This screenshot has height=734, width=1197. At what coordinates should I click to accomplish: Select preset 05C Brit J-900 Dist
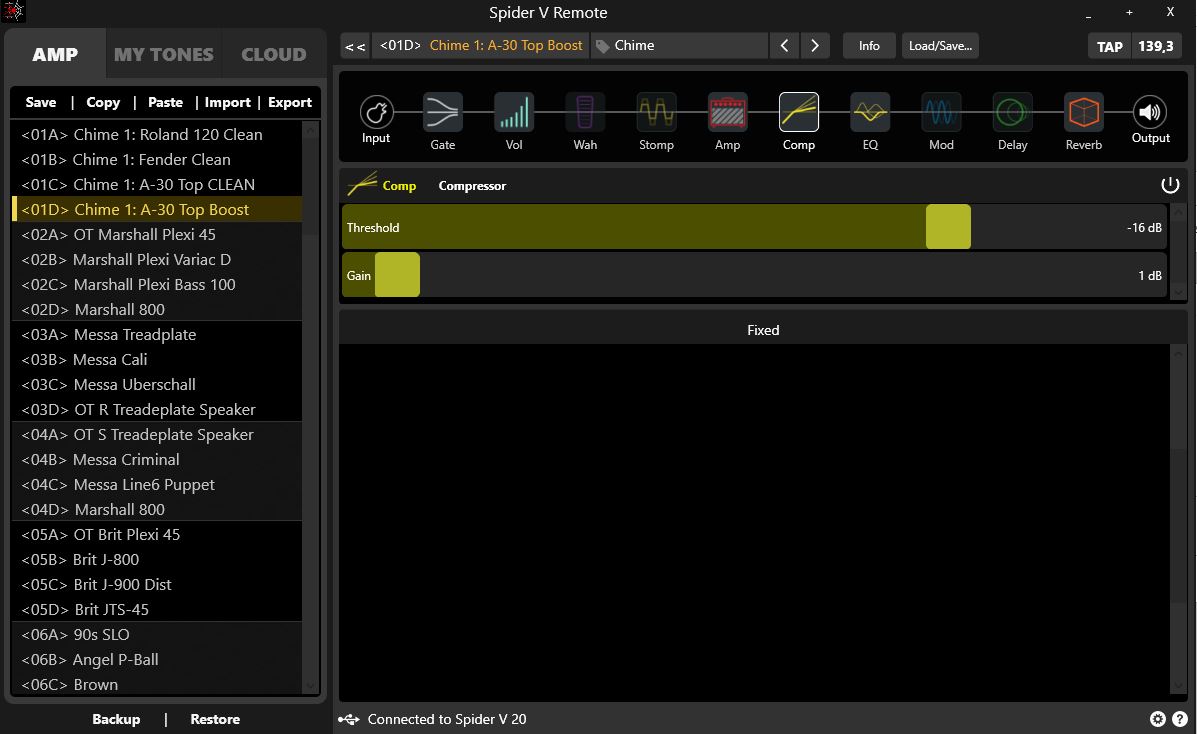click(x=156, y=584)
